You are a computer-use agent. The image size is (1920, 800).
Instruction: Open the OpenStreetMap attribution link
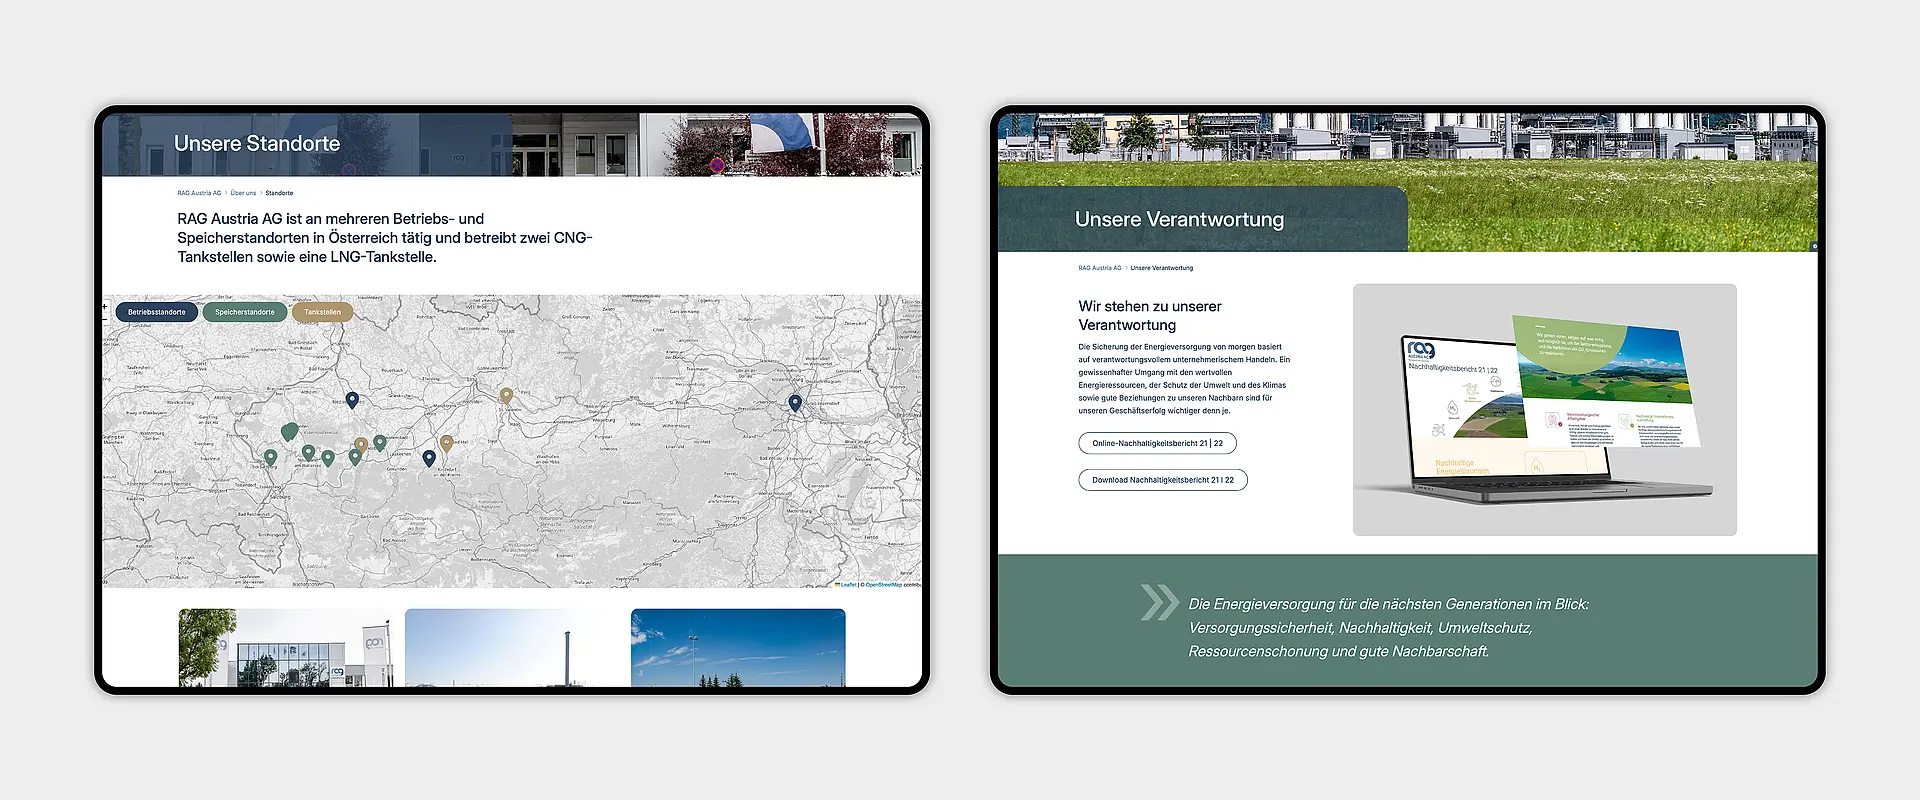tap(883, 585)
